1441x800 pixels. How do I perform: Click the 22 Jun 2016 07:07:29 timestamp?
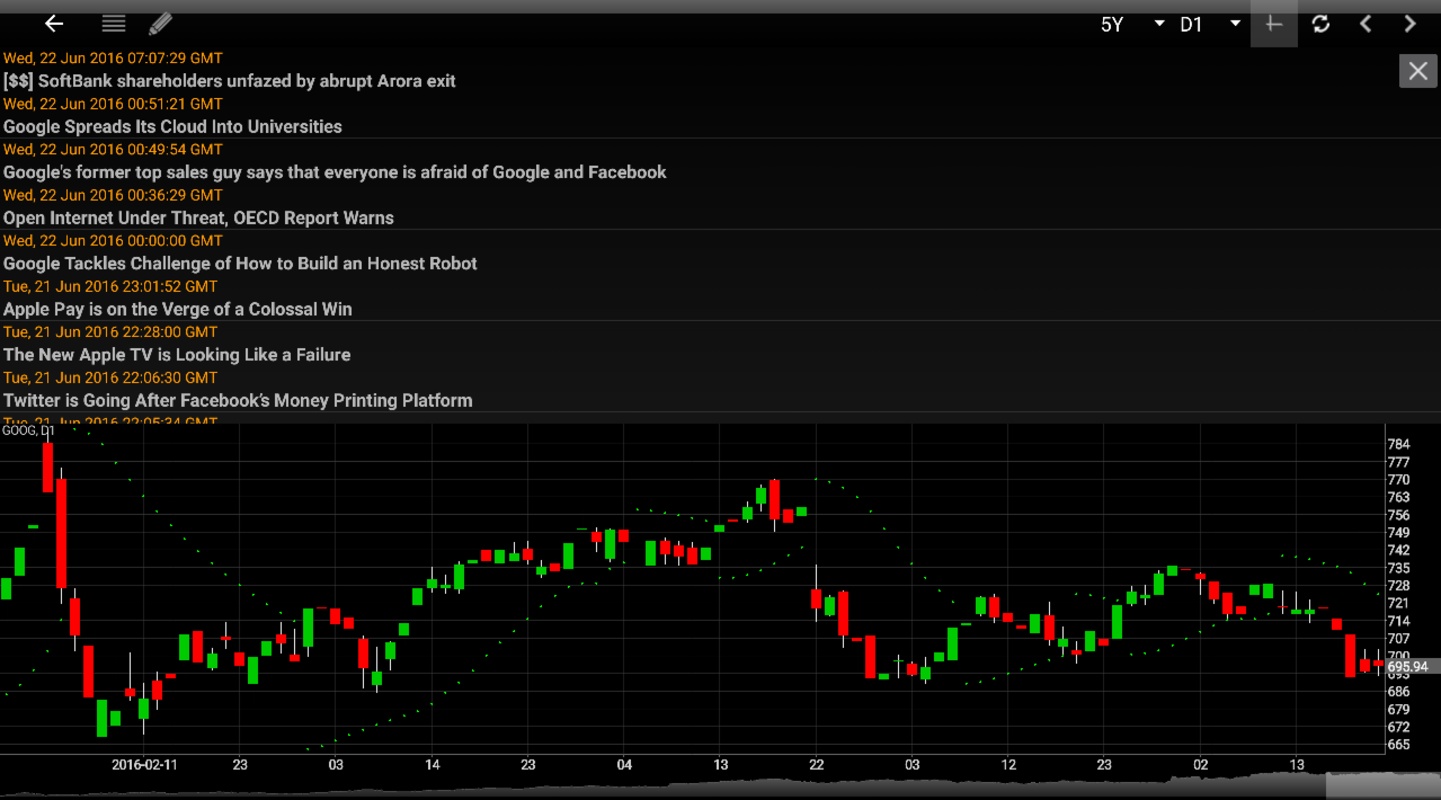[113, 58]
